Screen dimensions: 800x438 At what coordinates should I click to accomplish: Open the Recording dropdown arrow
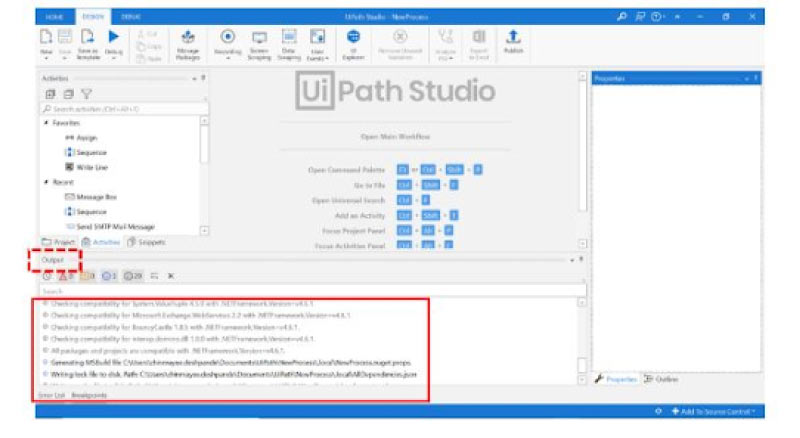[x=228, y=58]
